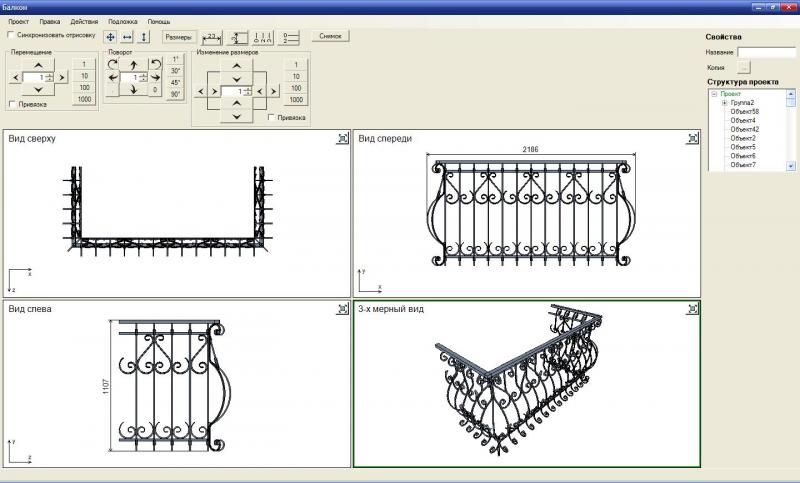Screen dimensions: 800x483
Task: Enable Синхронизовать отрисовку checkbox
Action: 11,35
